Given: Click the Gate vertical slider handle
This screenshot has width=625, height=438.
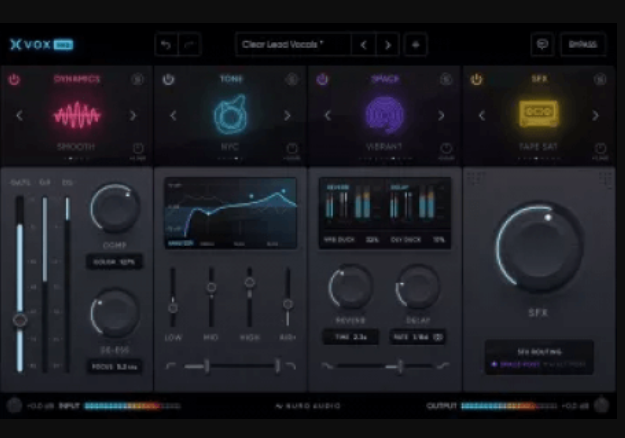Looking at the screenshot, I should (x=19, y=320).
